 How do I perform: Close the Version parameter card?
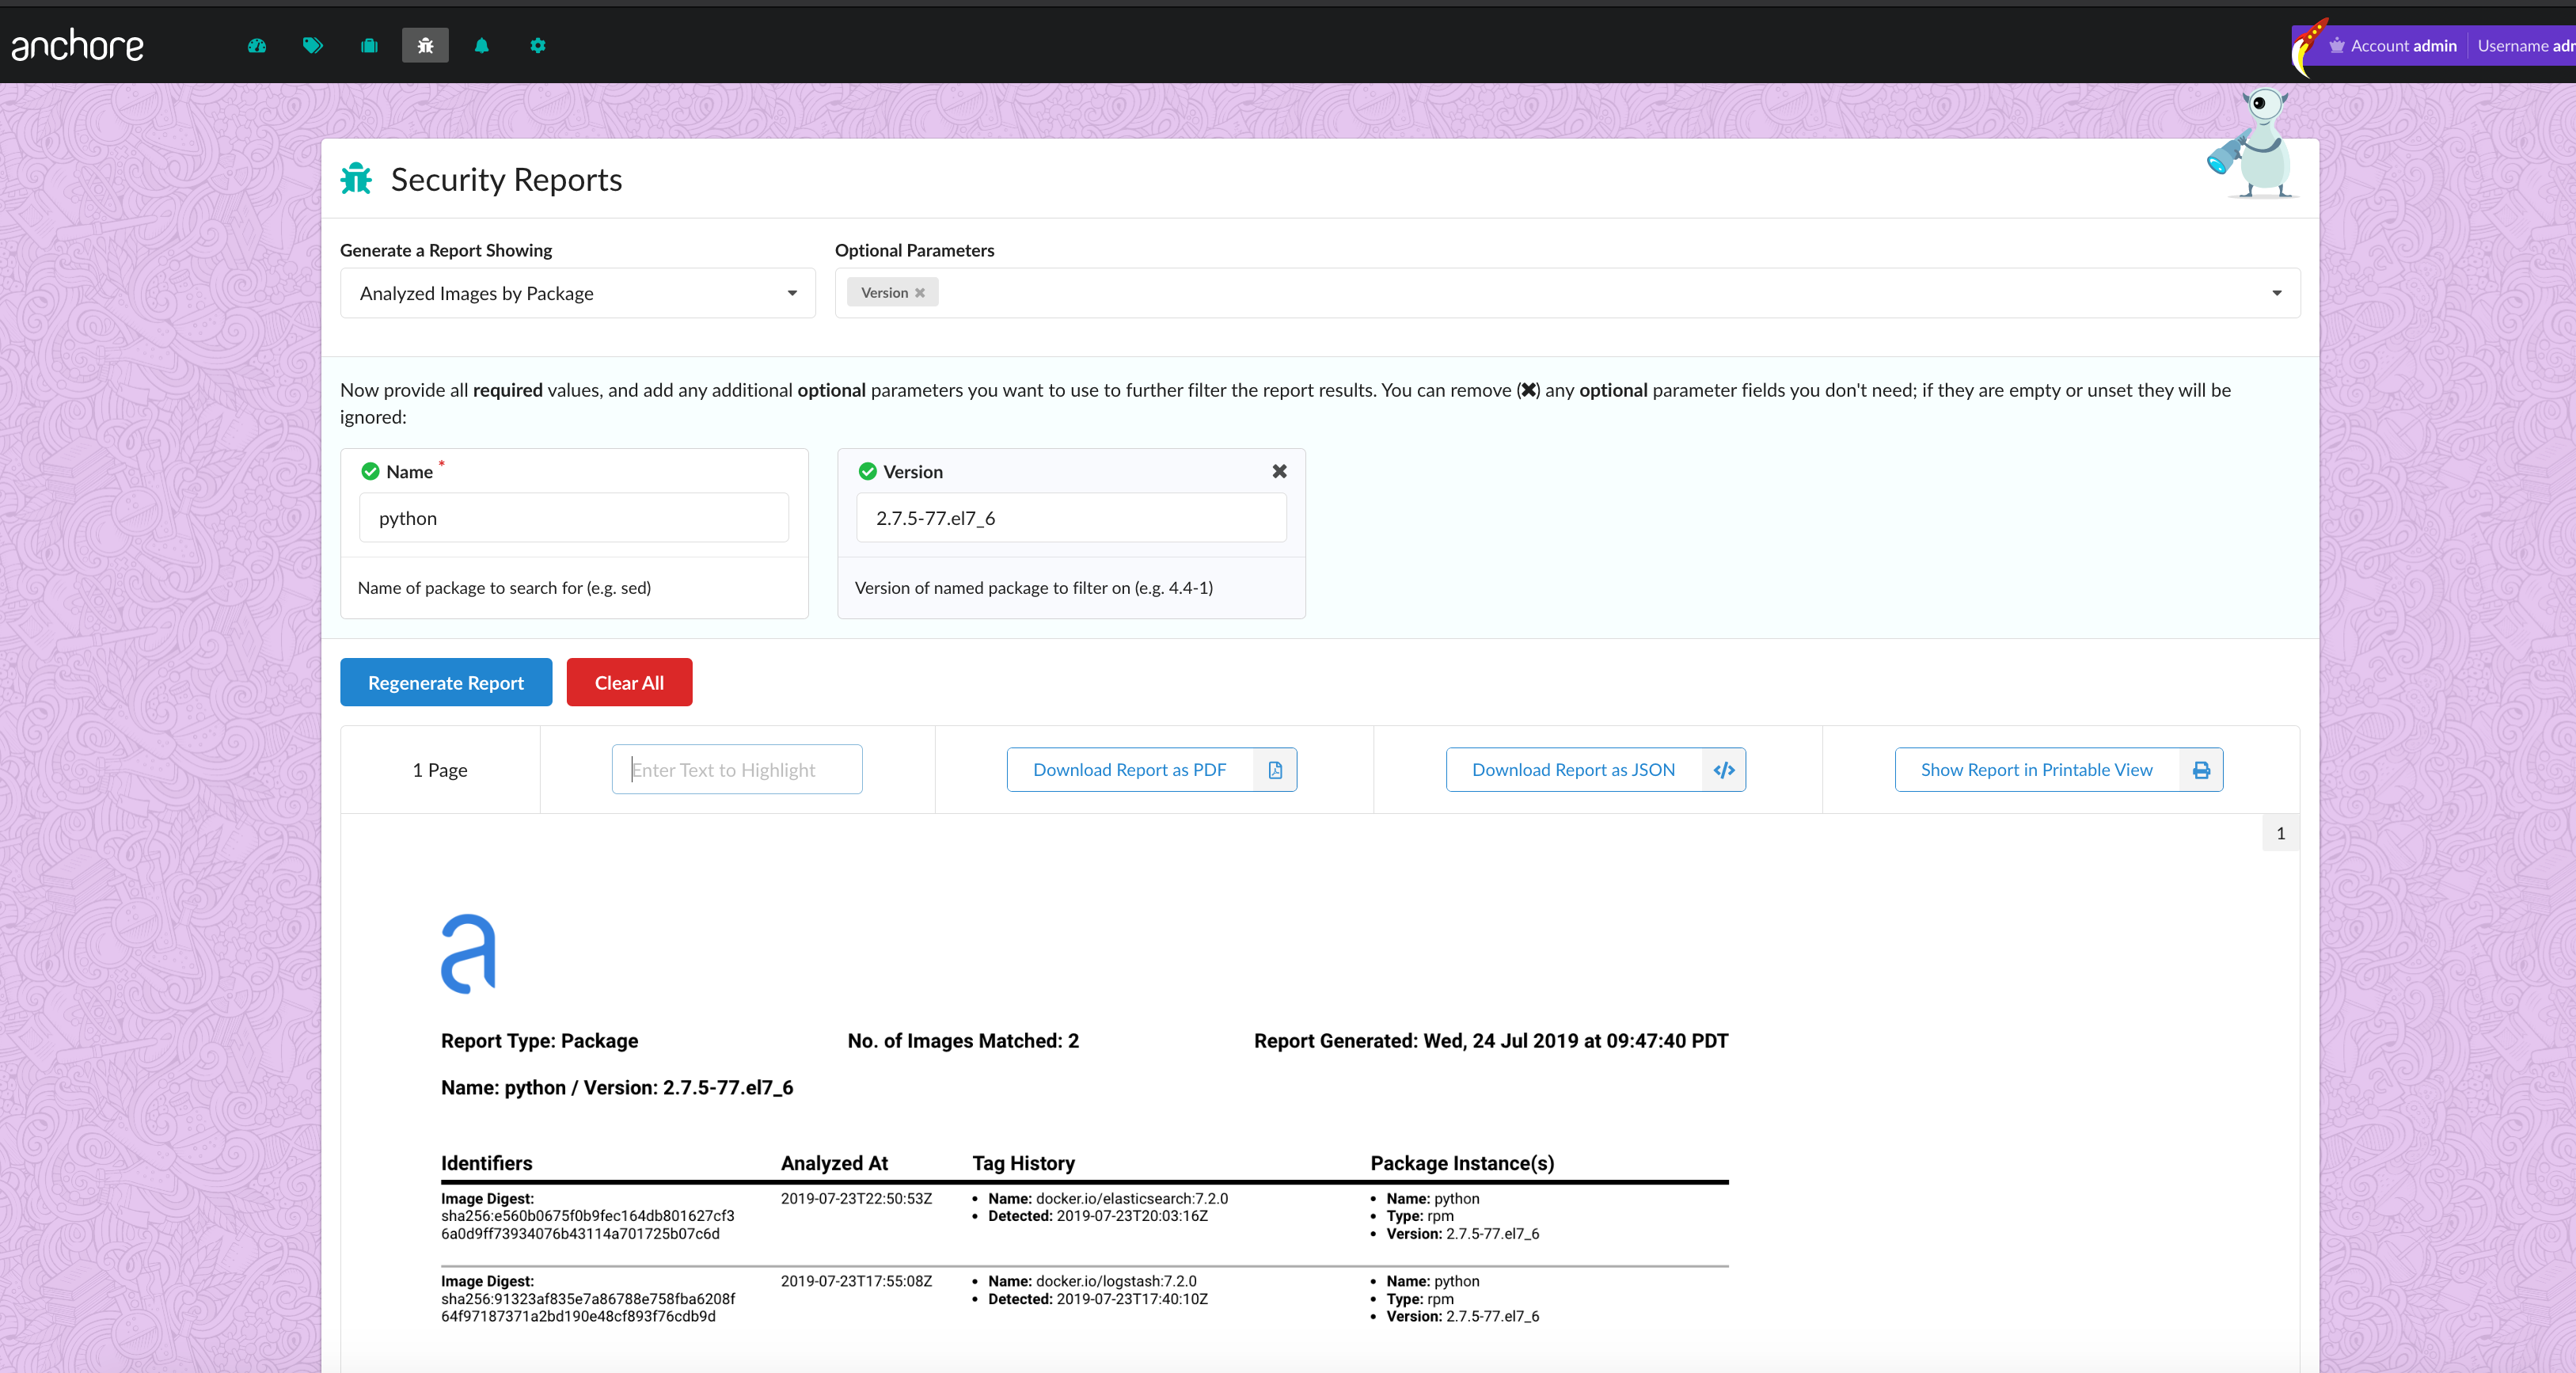click(x=1279, y=471)
